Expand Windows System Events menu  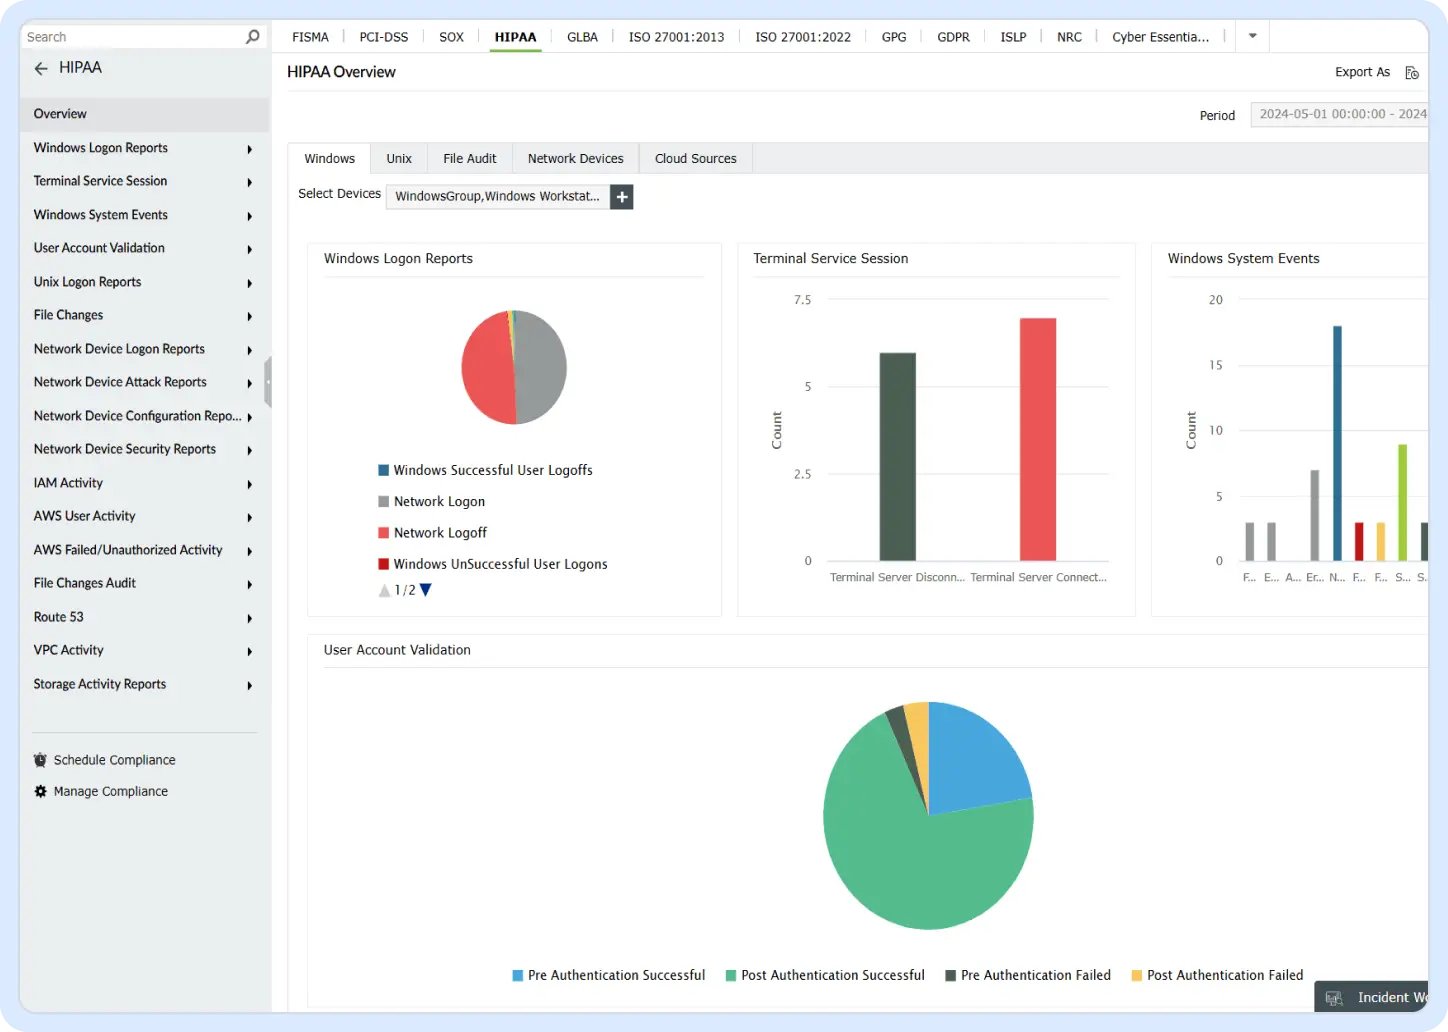(249, 216)
